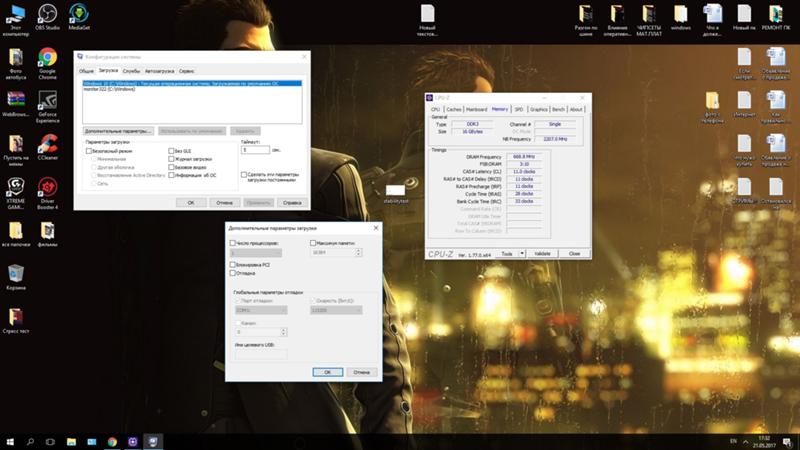The width and height of the screenshot is (800, 450).
Task: Switch to the Сервис tab
Action: (186, 71)
